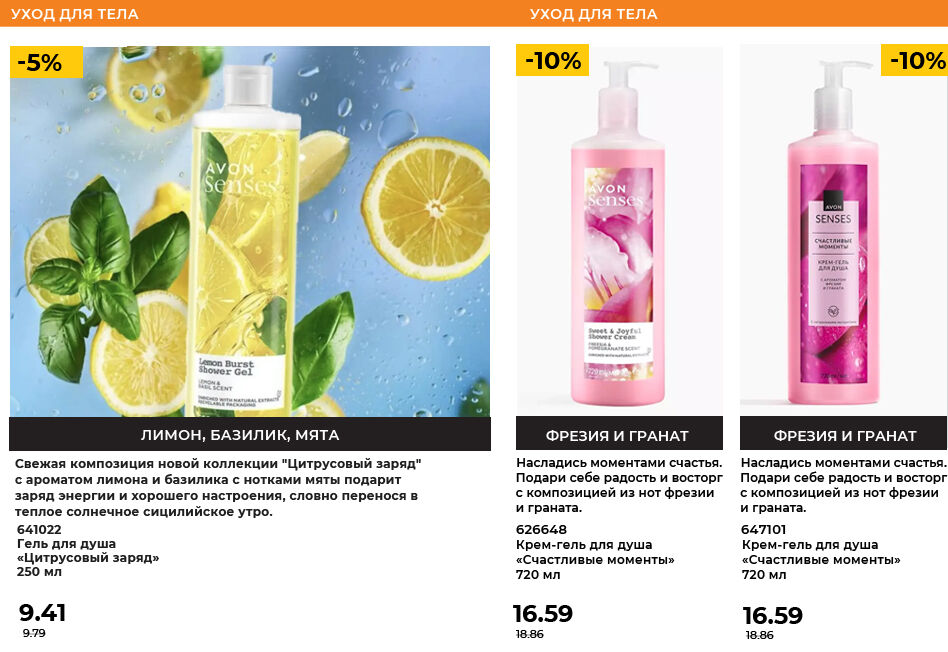This screenshot has height=652, width=948.
Task: Click product code 647101
Action: click(763, 529)
